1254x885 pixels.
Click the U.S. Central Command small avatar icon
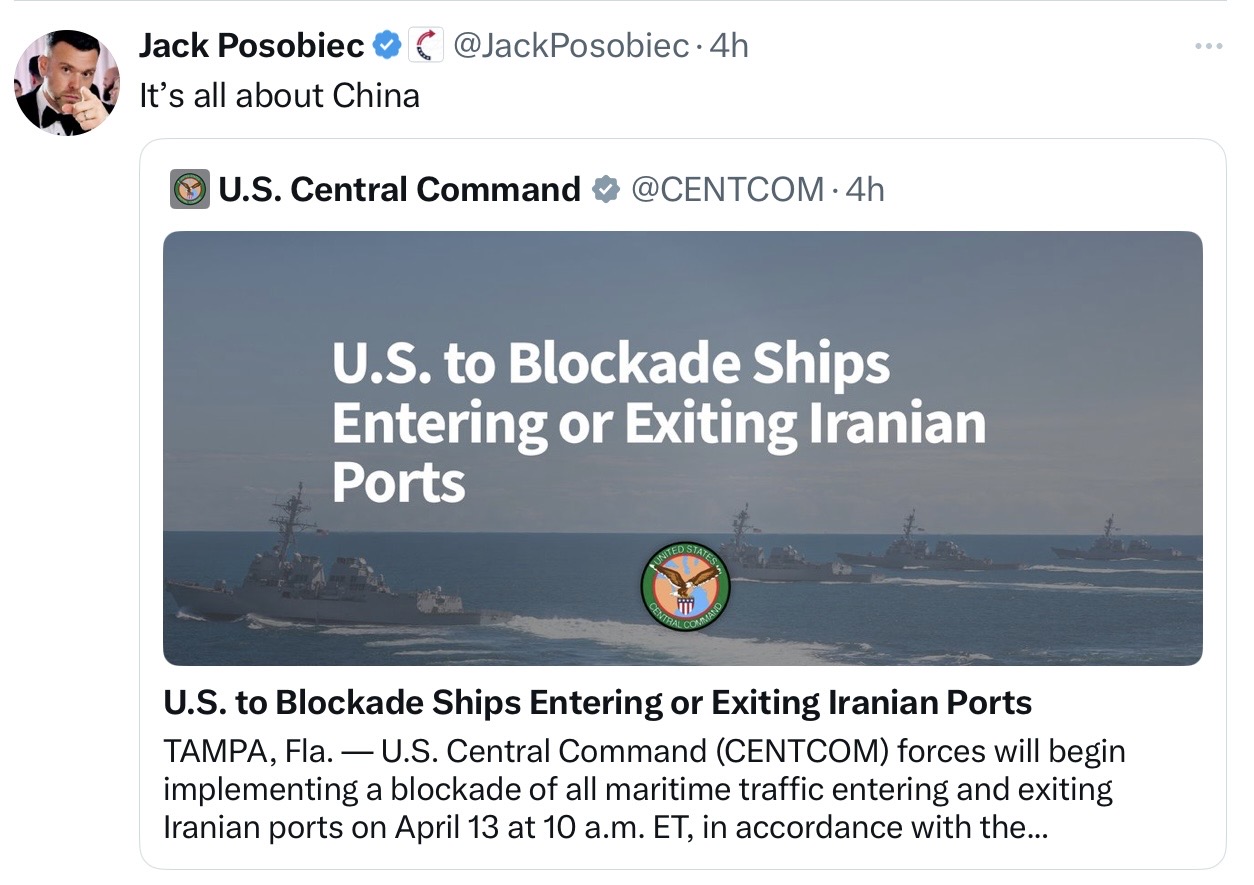(189, 189)
